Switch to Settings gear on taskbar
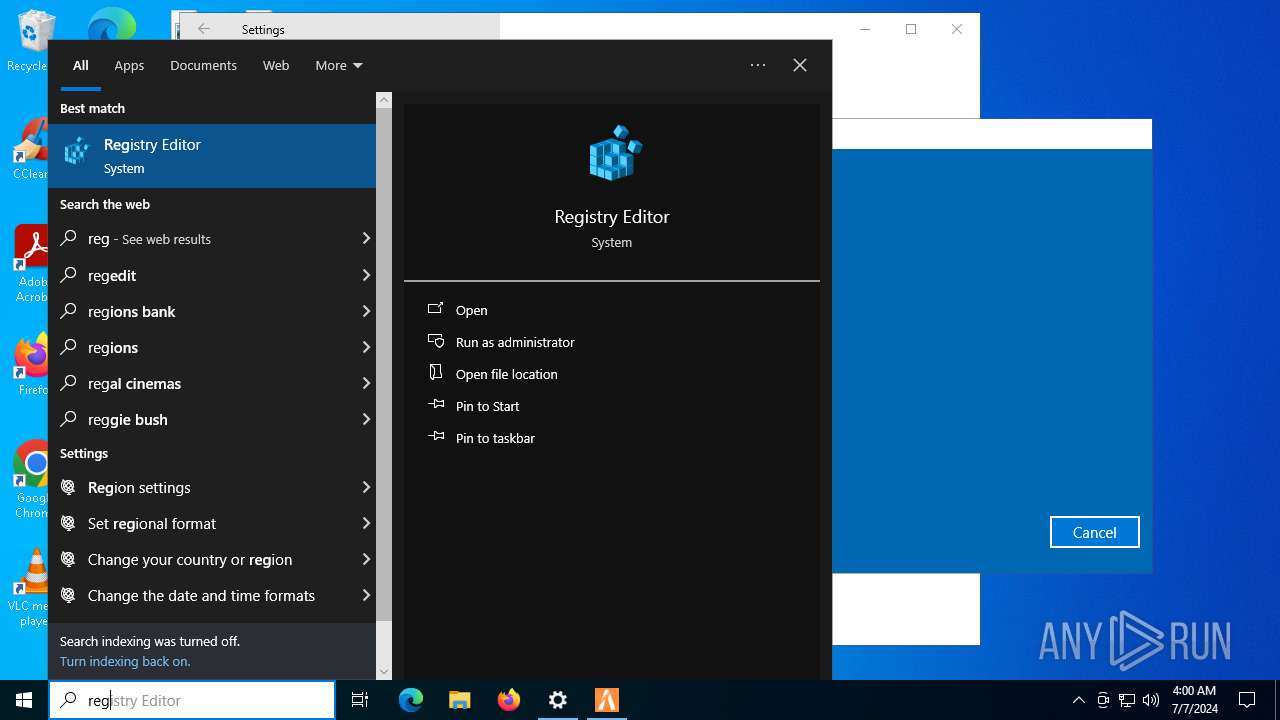 (x=558, y=700)
